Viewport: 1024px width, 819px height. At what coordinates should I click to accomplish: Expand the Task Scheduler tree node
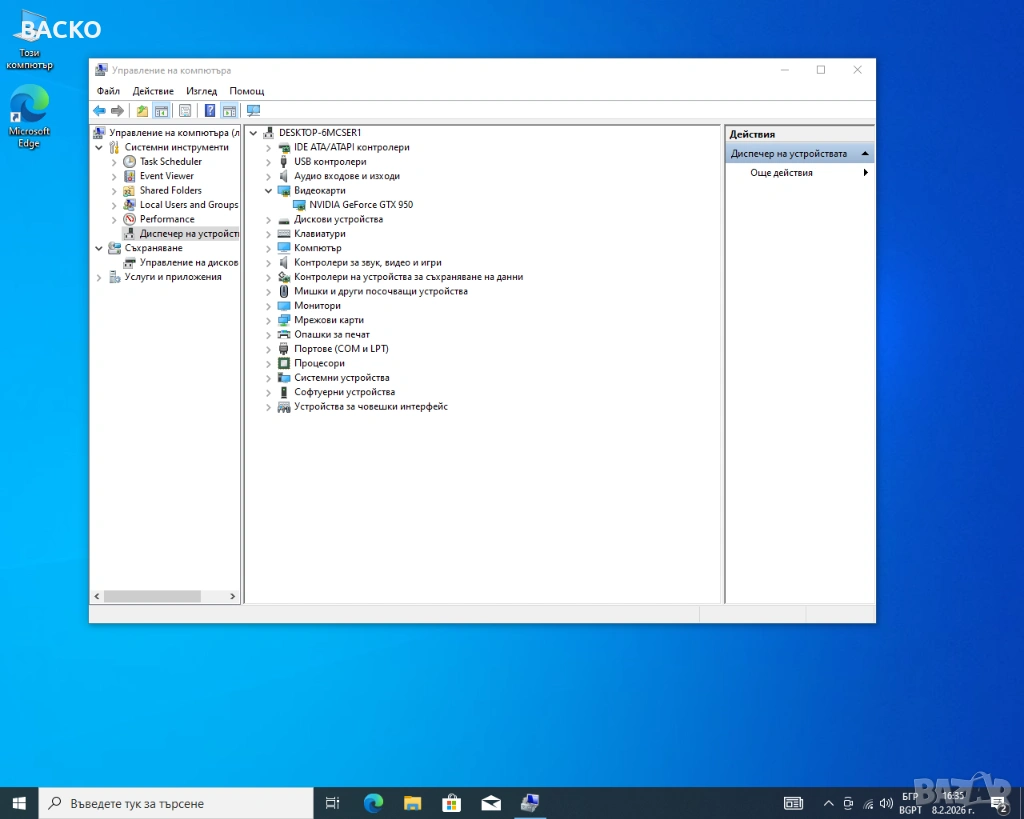coord(114,162)
